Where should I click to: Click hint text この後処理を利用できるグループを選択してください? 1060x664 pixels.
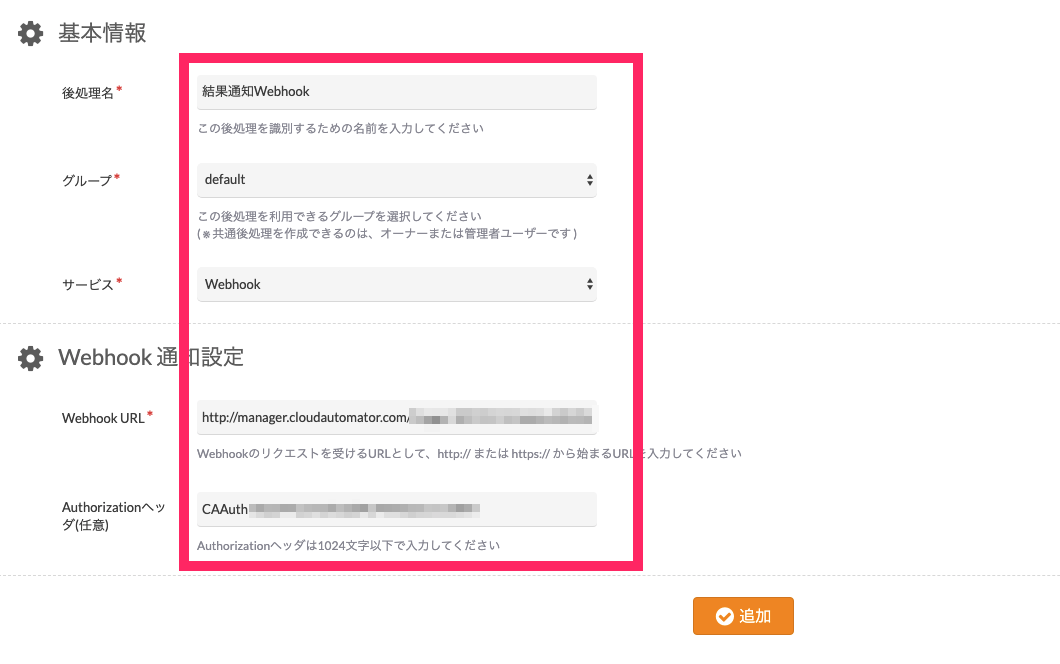pyautogui.click(x=339, y=216)
